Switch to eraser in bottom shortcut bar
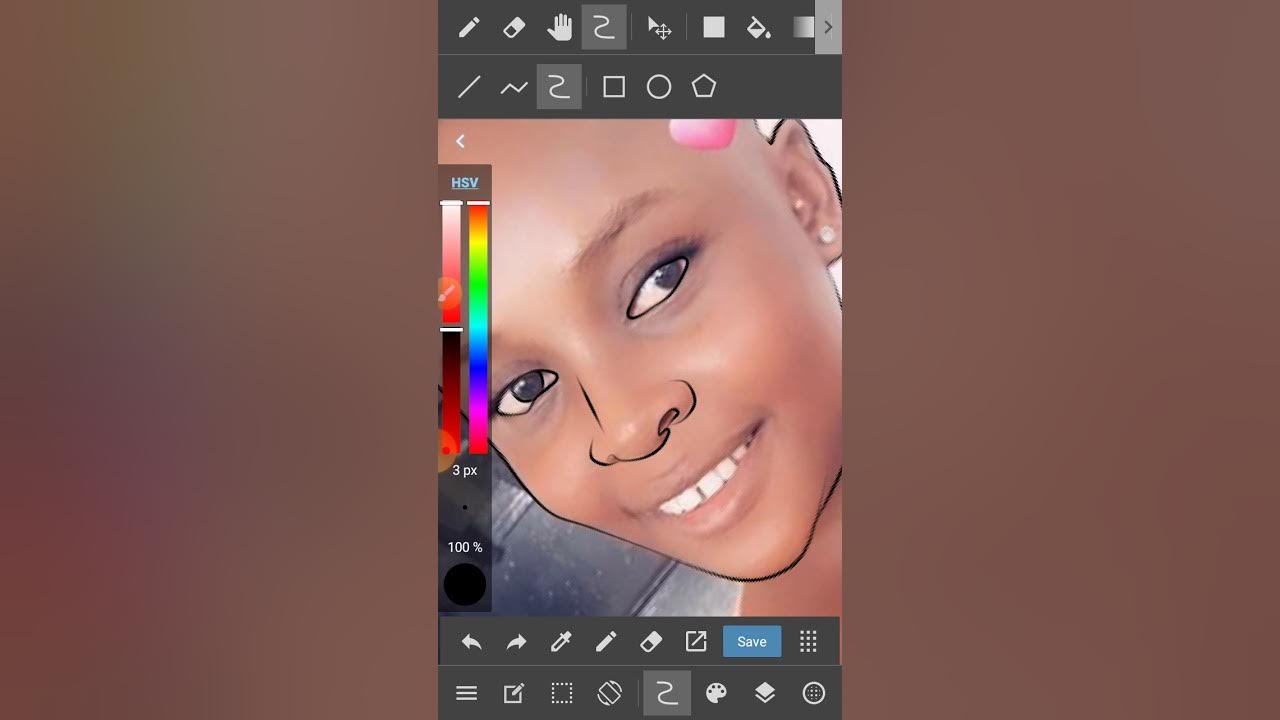The image size is (1280, 720). tap(651, 642)
